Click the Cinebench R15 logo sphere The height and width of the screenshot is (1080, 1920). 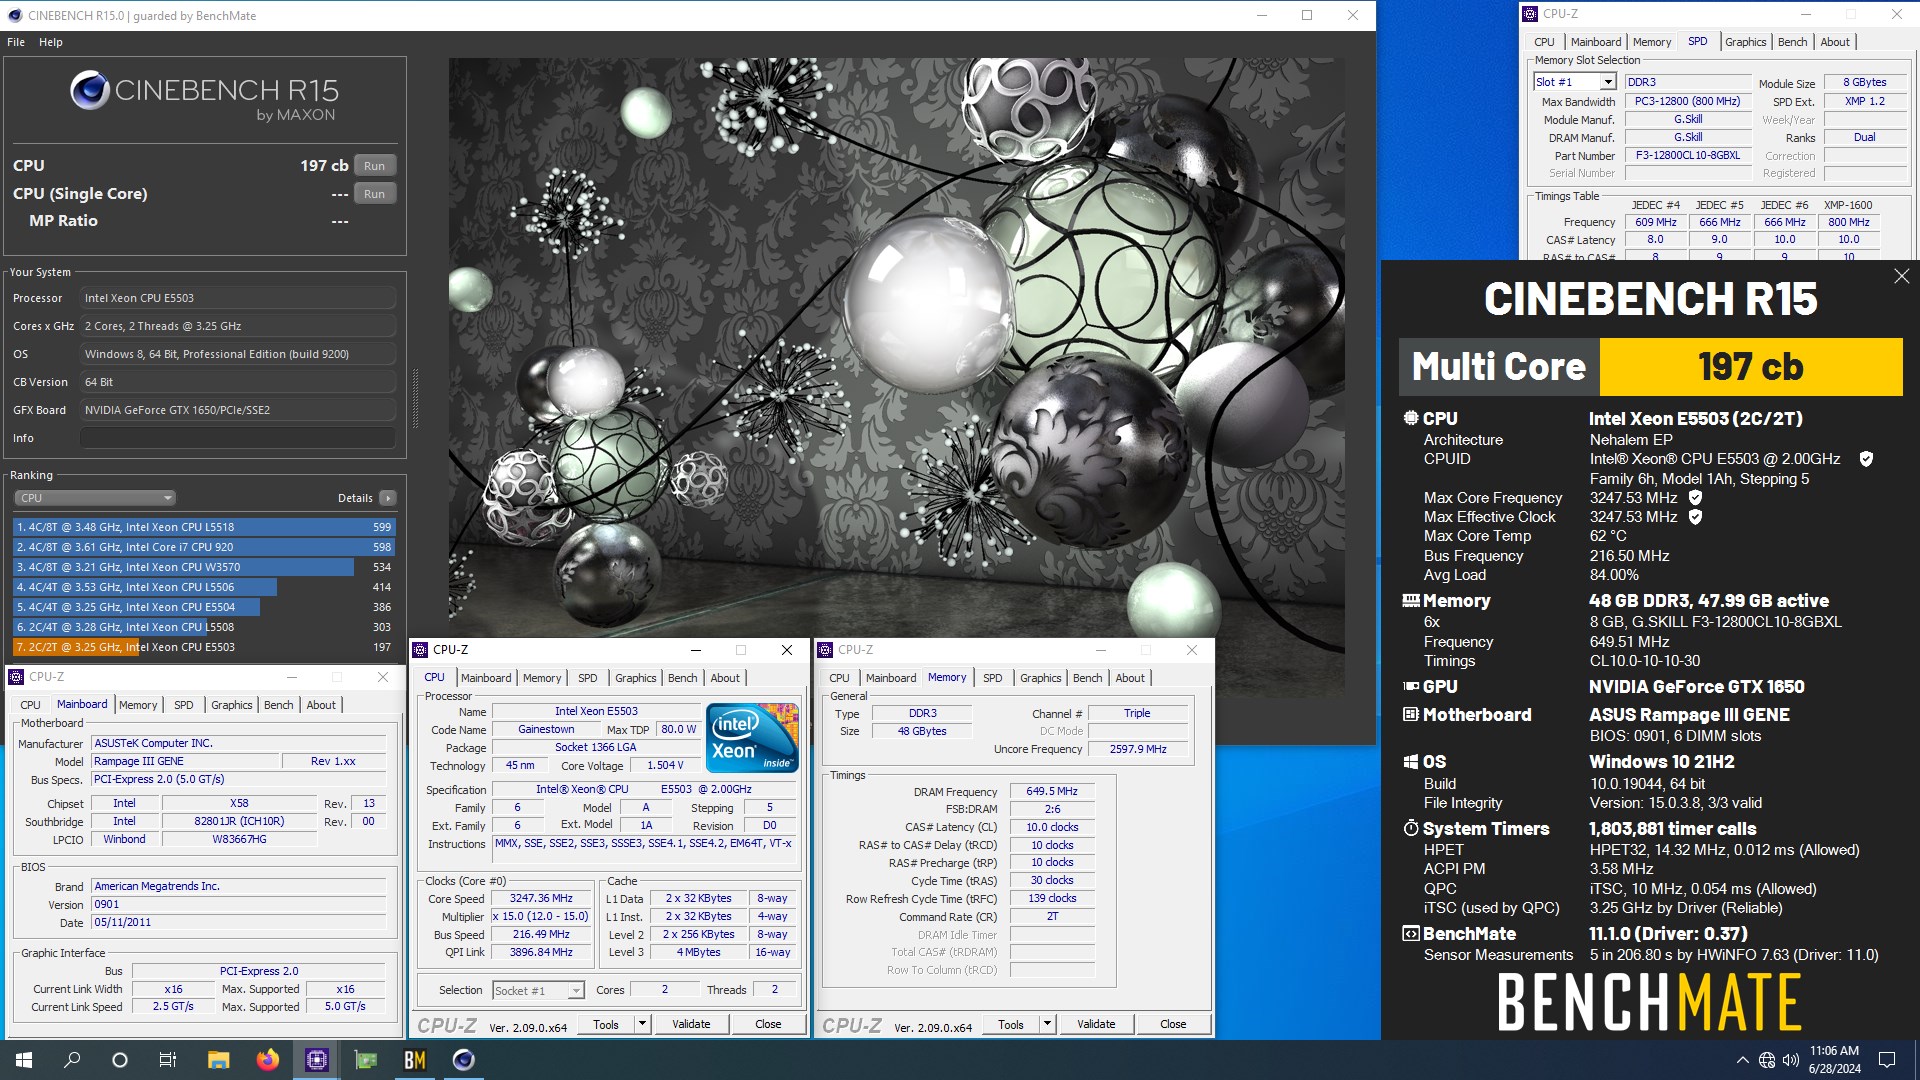[x=90, y=90]
